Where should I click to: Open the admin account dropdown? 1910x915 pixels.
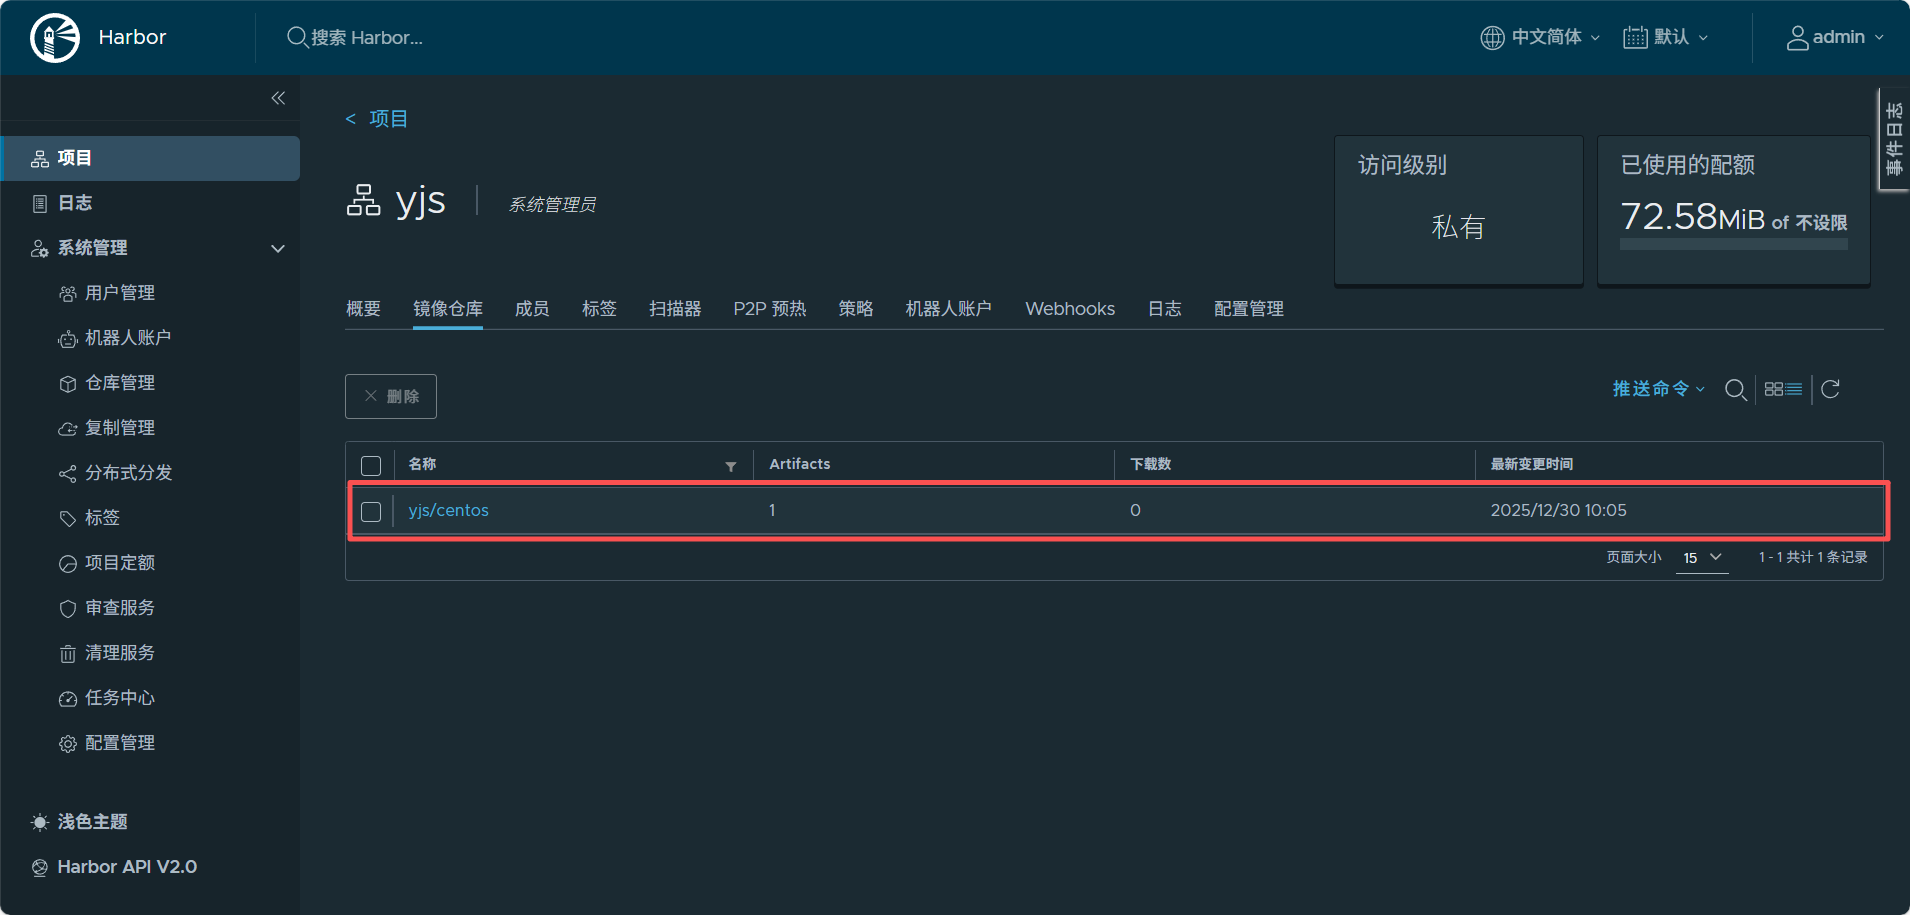coord(1836,37)
